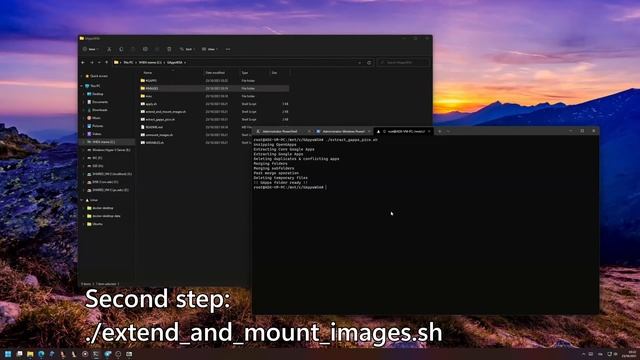Open the Sort dropdown in File Explorer
This screenshot has height=360, width=640.
187,49
